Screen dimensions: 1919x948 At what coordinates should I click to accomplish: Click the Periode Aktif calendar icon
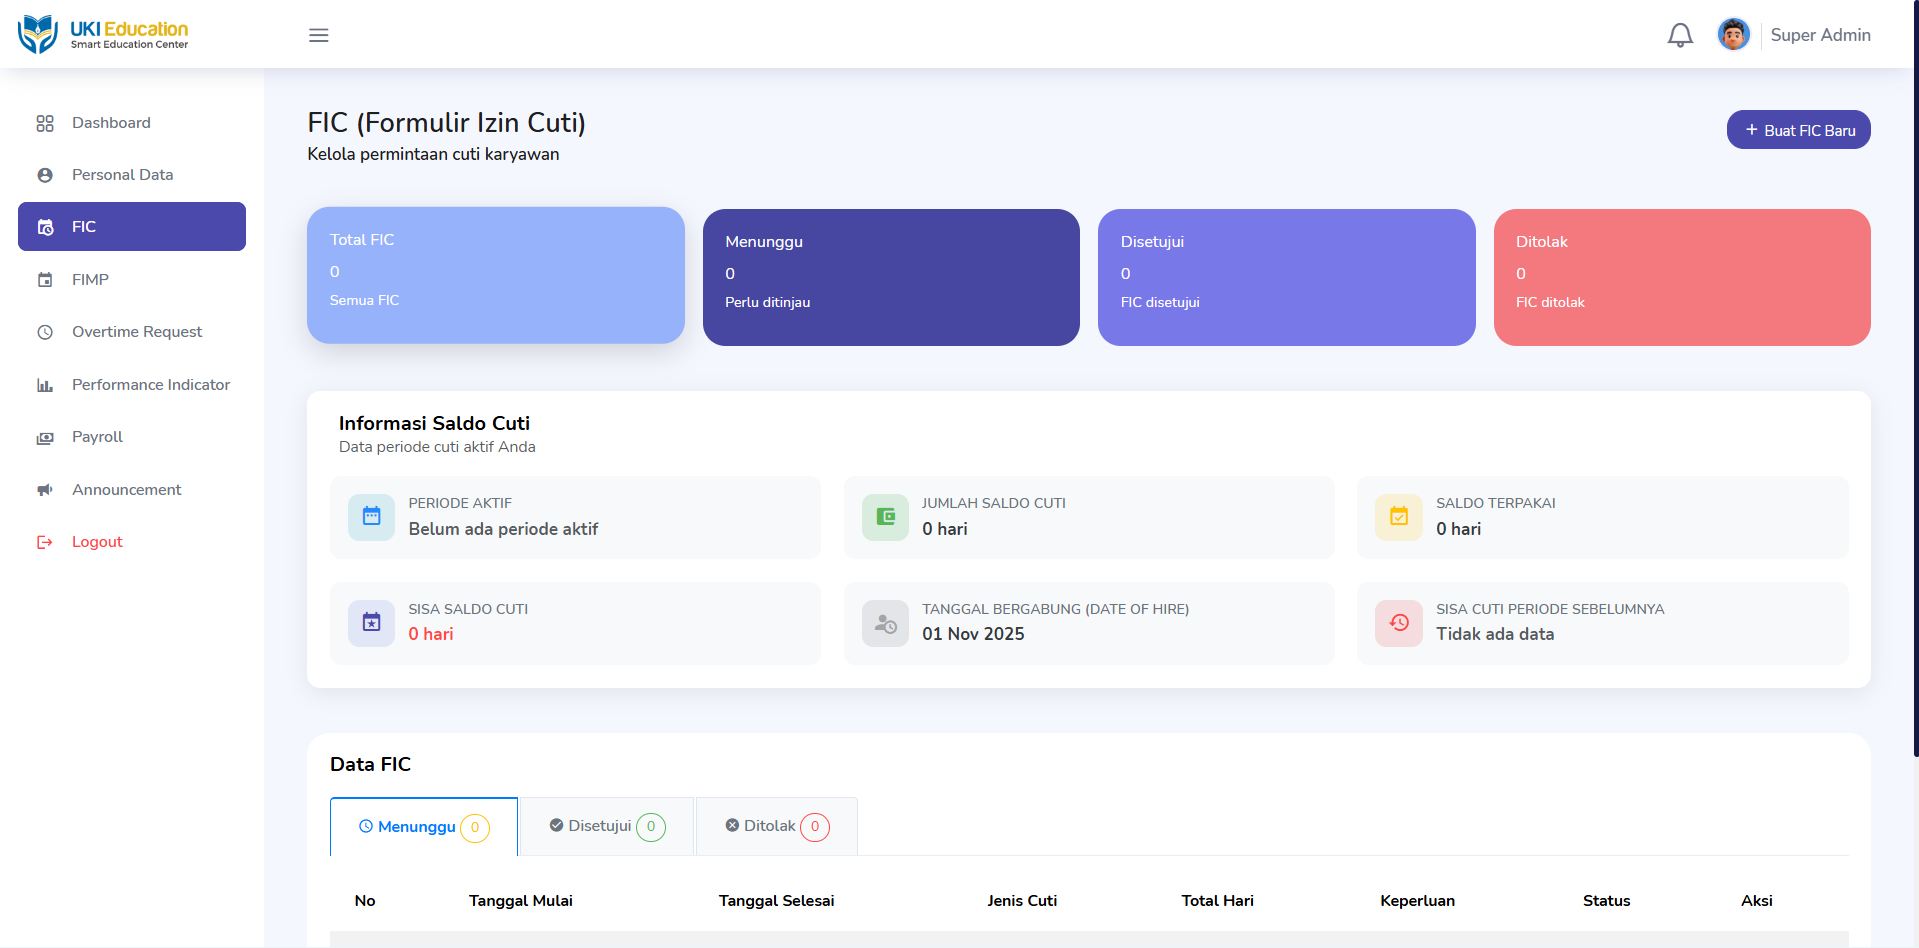click(372, 517)
